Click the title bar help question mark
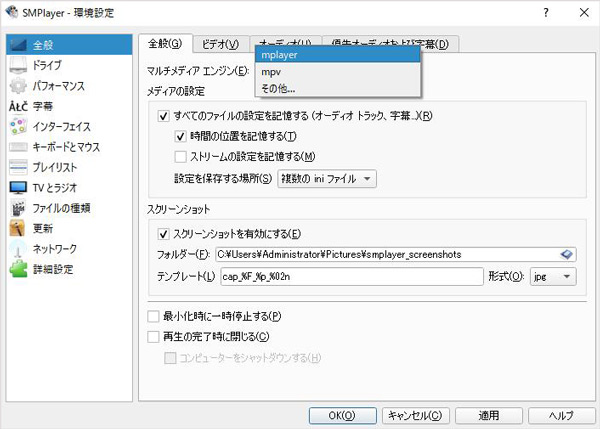The image size is (600, 429). [546, 13]
